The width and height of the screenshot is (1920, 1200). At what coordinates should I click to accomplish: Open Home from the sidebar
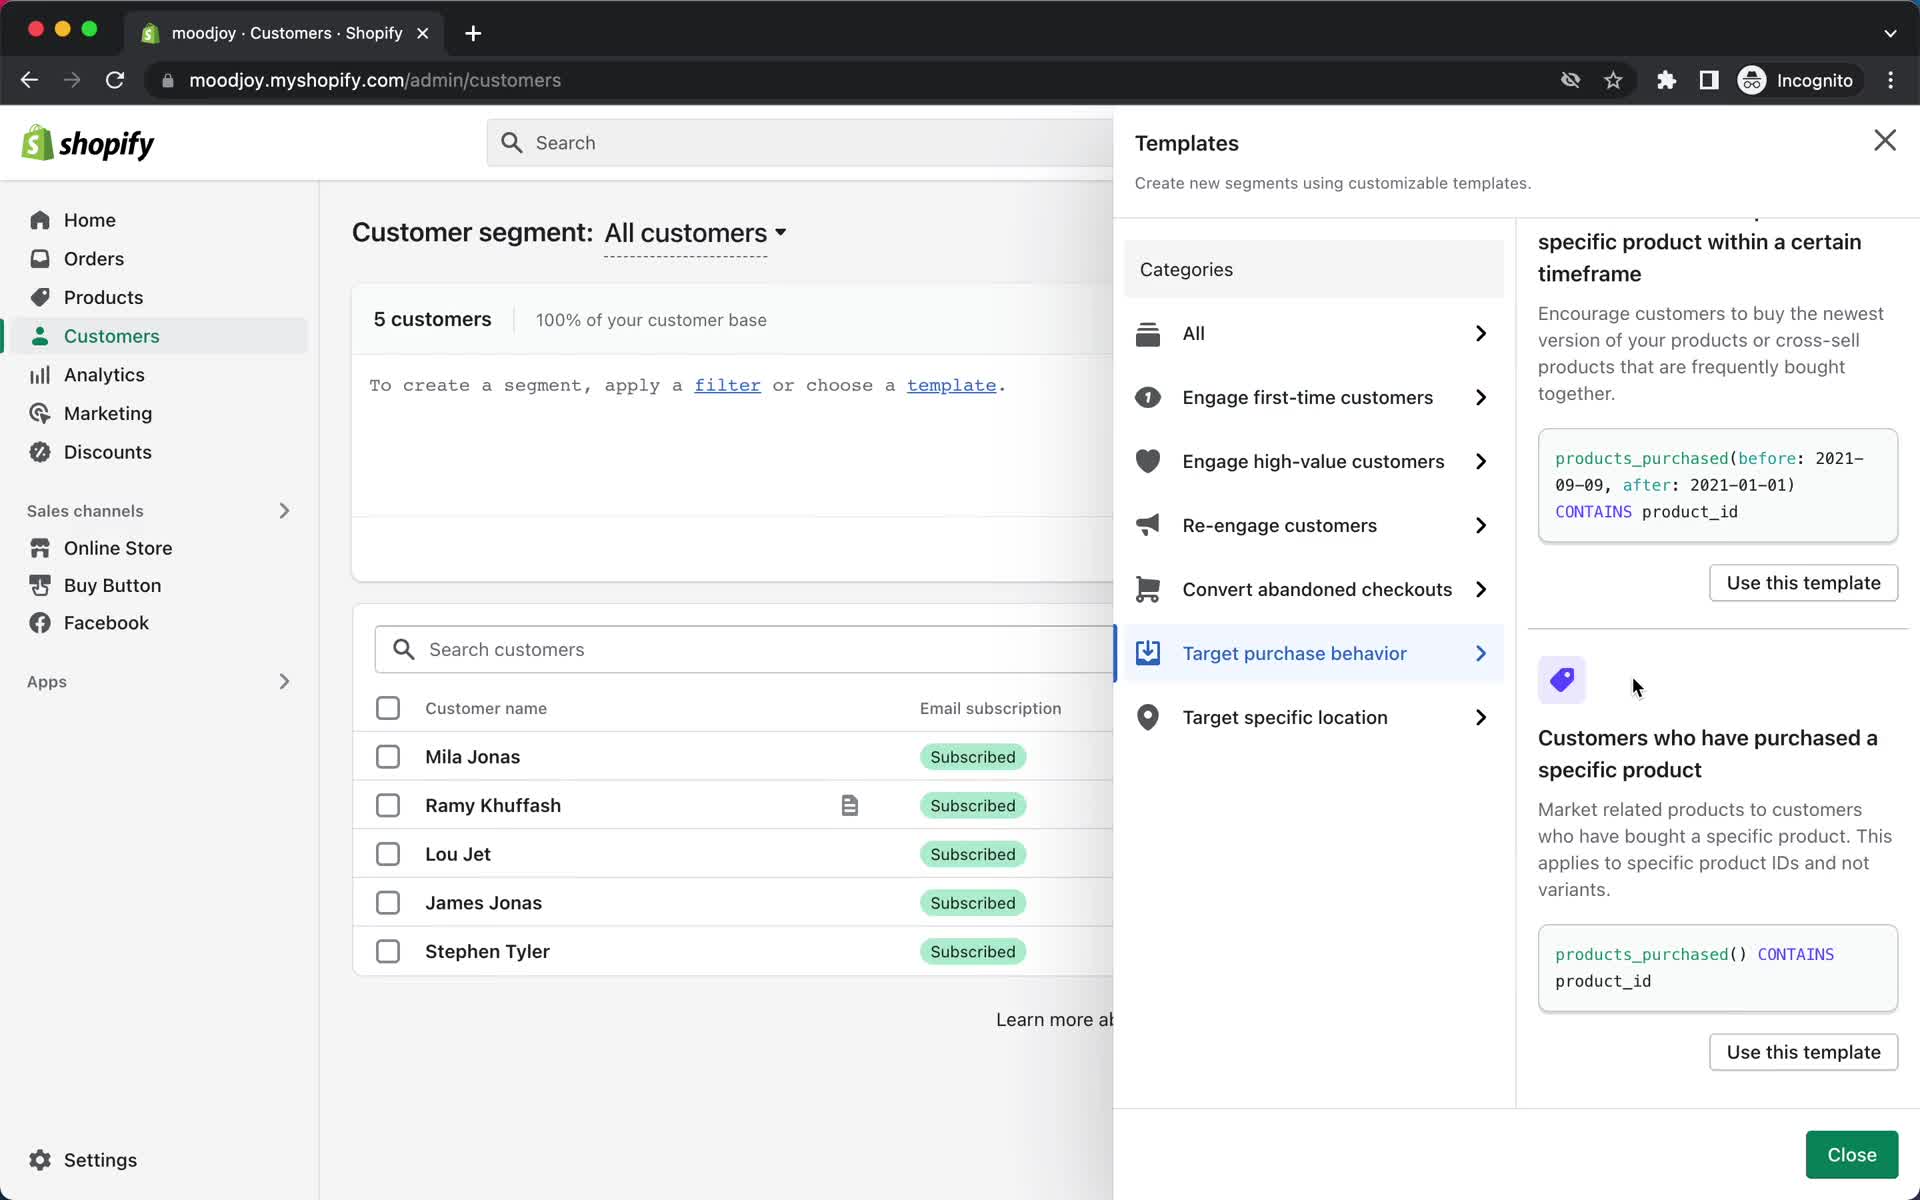pos(89,220)
